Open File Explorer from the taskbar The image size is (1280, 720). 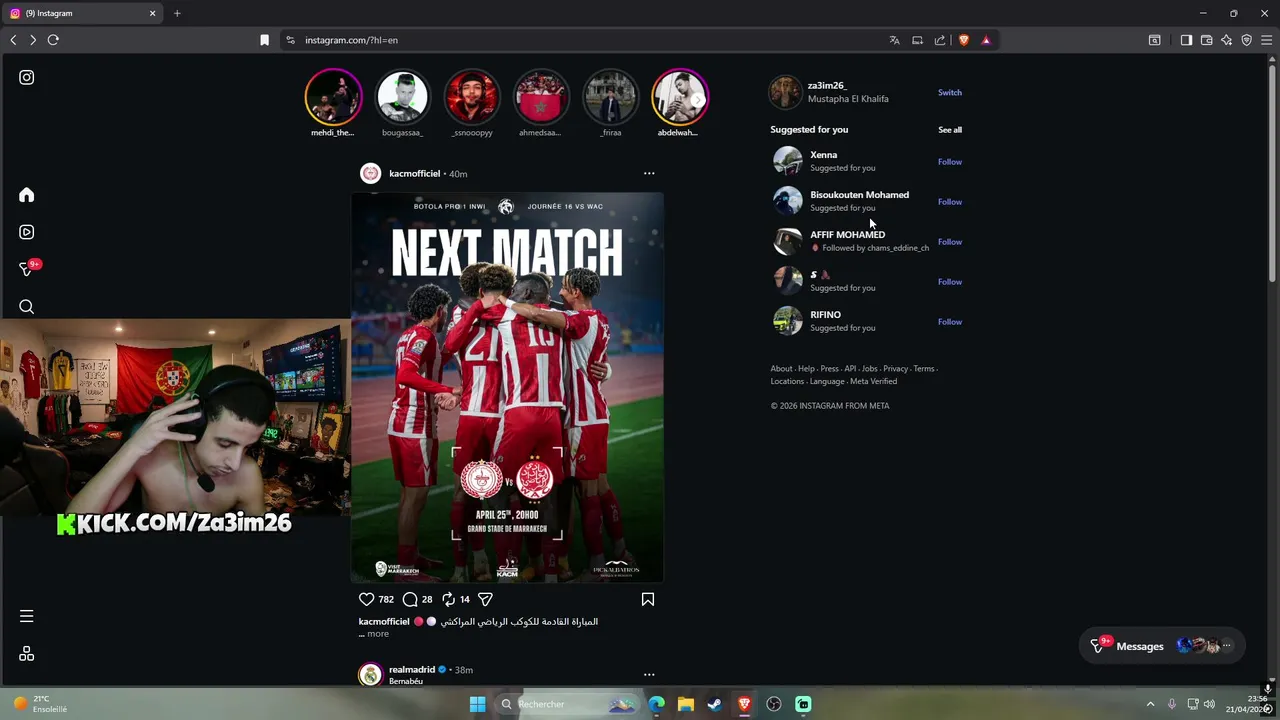[x=686, y=704]
